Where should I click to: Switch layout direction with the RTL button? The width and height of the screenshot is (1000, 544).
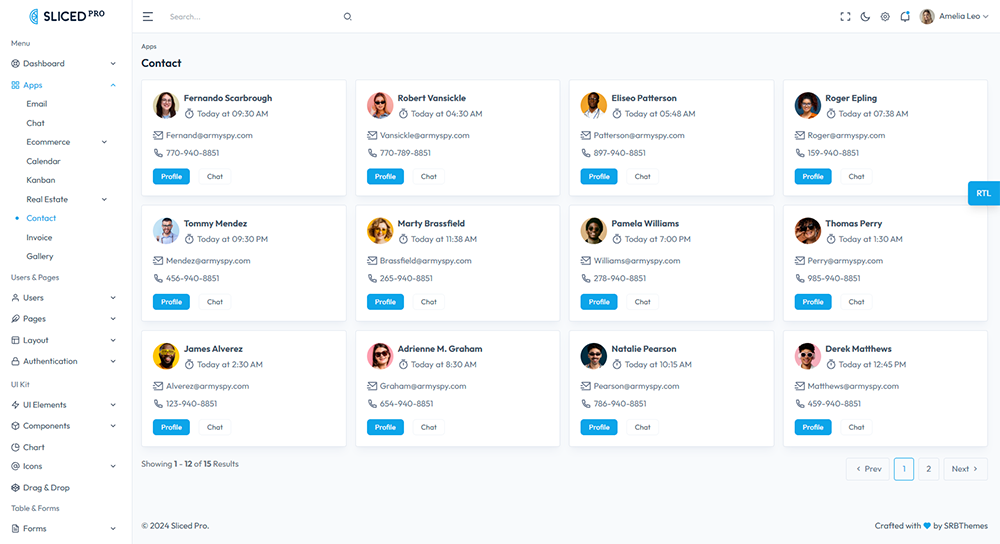983,193
